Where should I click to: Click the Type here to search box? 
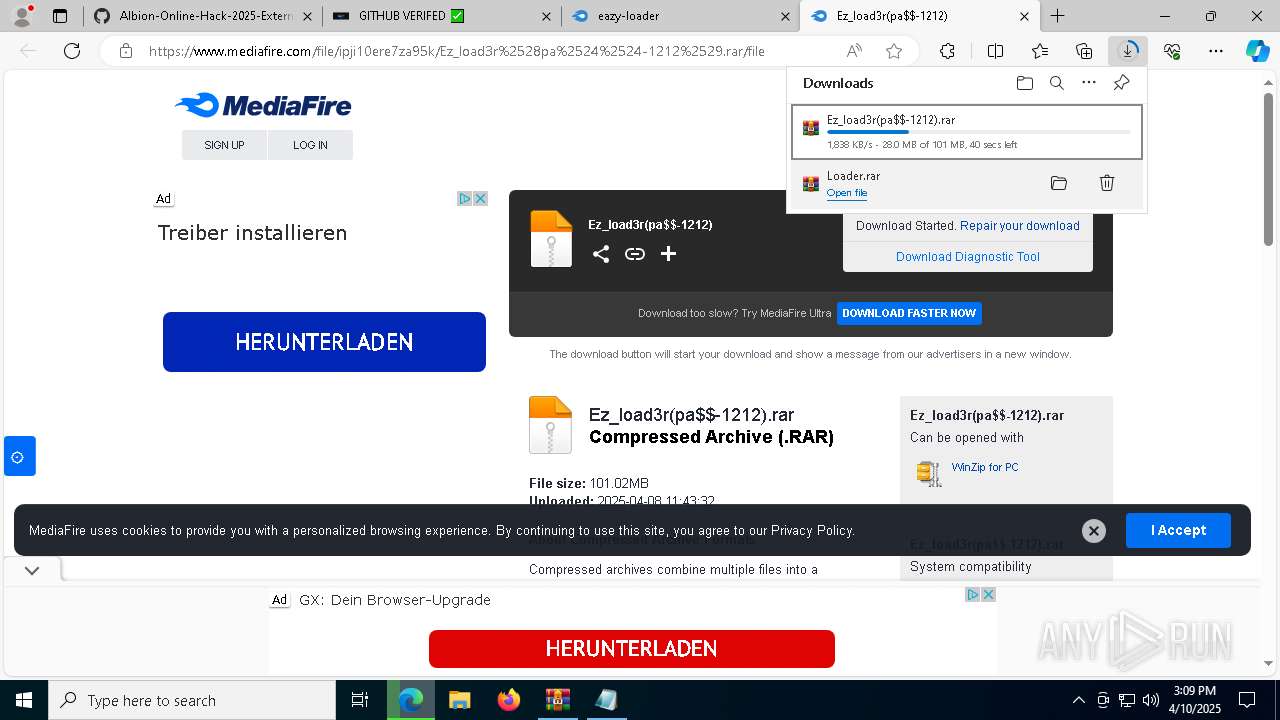(x=192, y=700)
